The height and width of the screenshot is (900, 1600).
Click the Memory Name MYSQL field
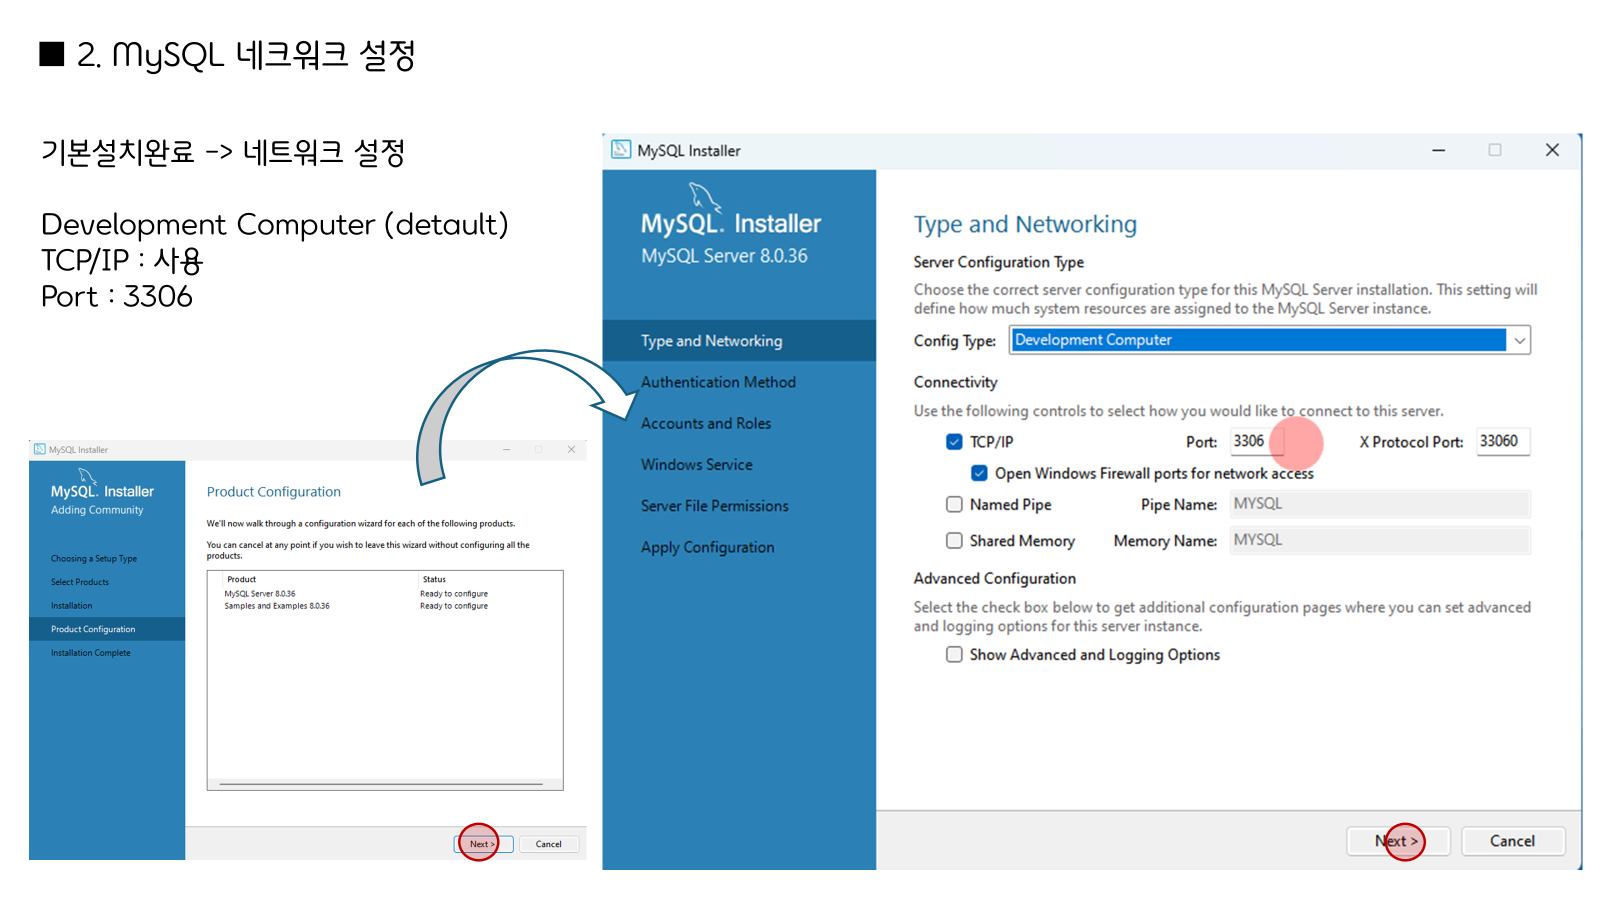click(1379, 540)
